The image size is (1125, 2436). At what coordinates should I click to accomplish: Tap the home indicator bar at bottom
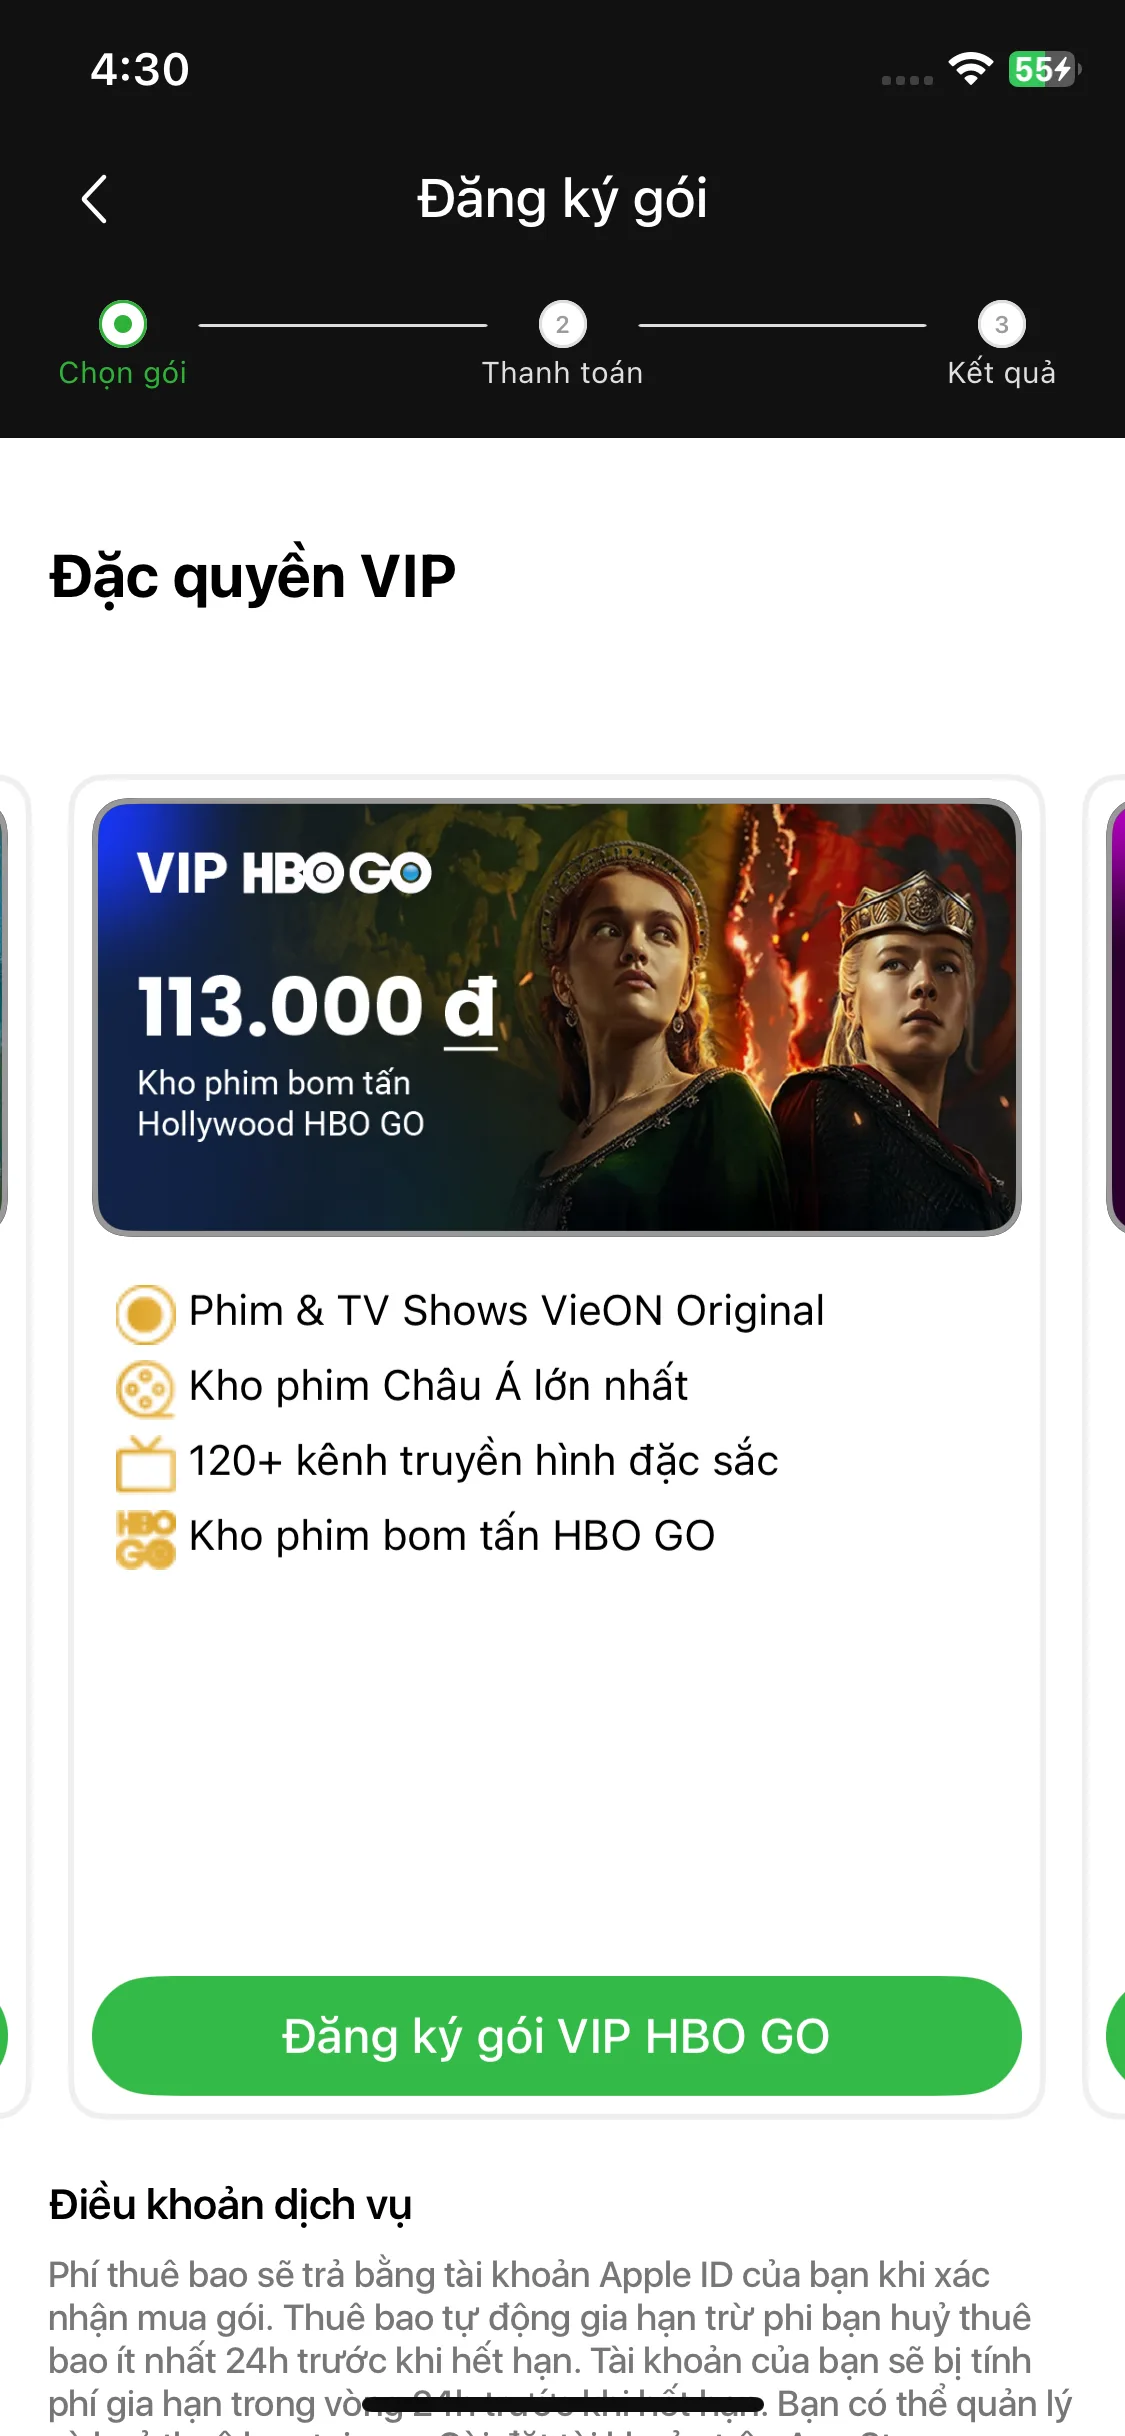(x=562, y=2404)
